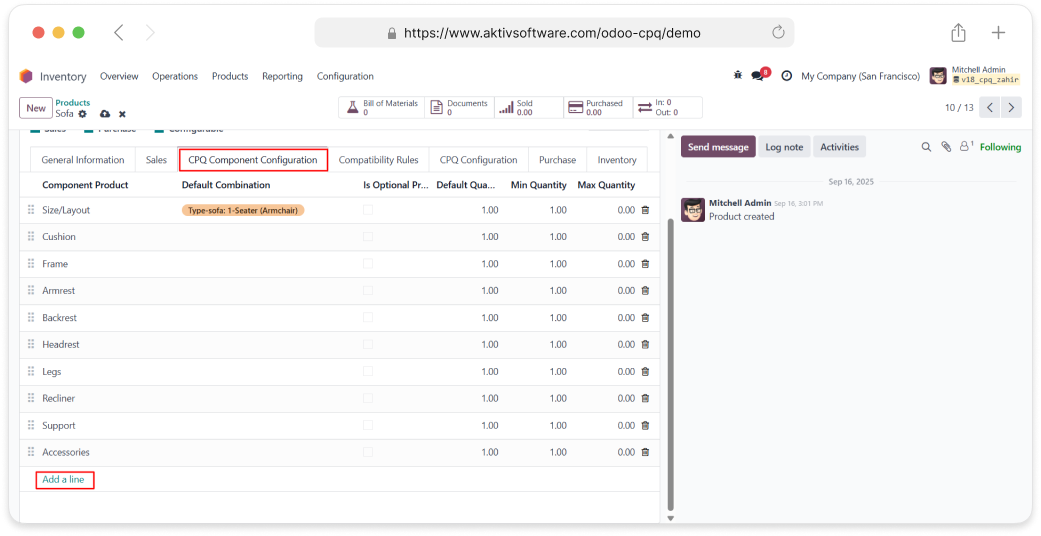1041x536 pixels.
Task: Click the cloud save icon beside Sofa
Action: (x=105, y=114)
